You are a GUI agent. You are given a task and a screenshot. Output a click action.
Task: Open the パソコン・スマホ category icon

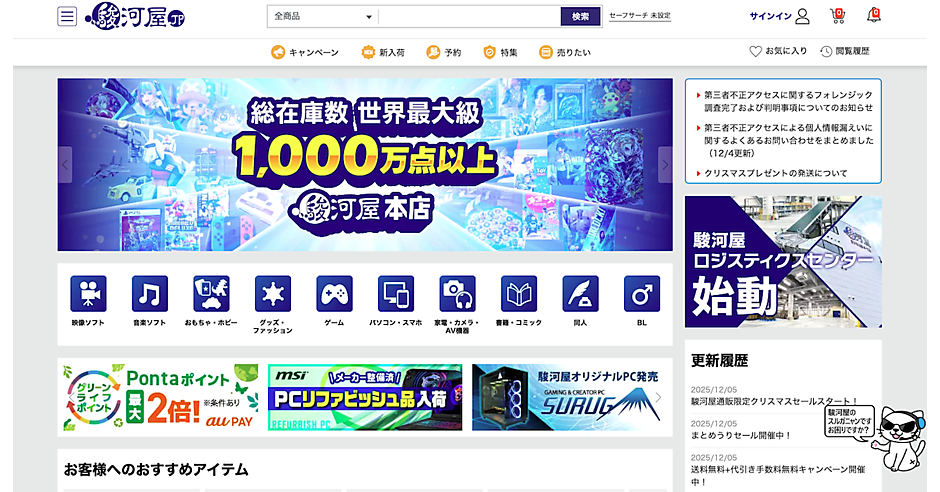coord(396,294)
